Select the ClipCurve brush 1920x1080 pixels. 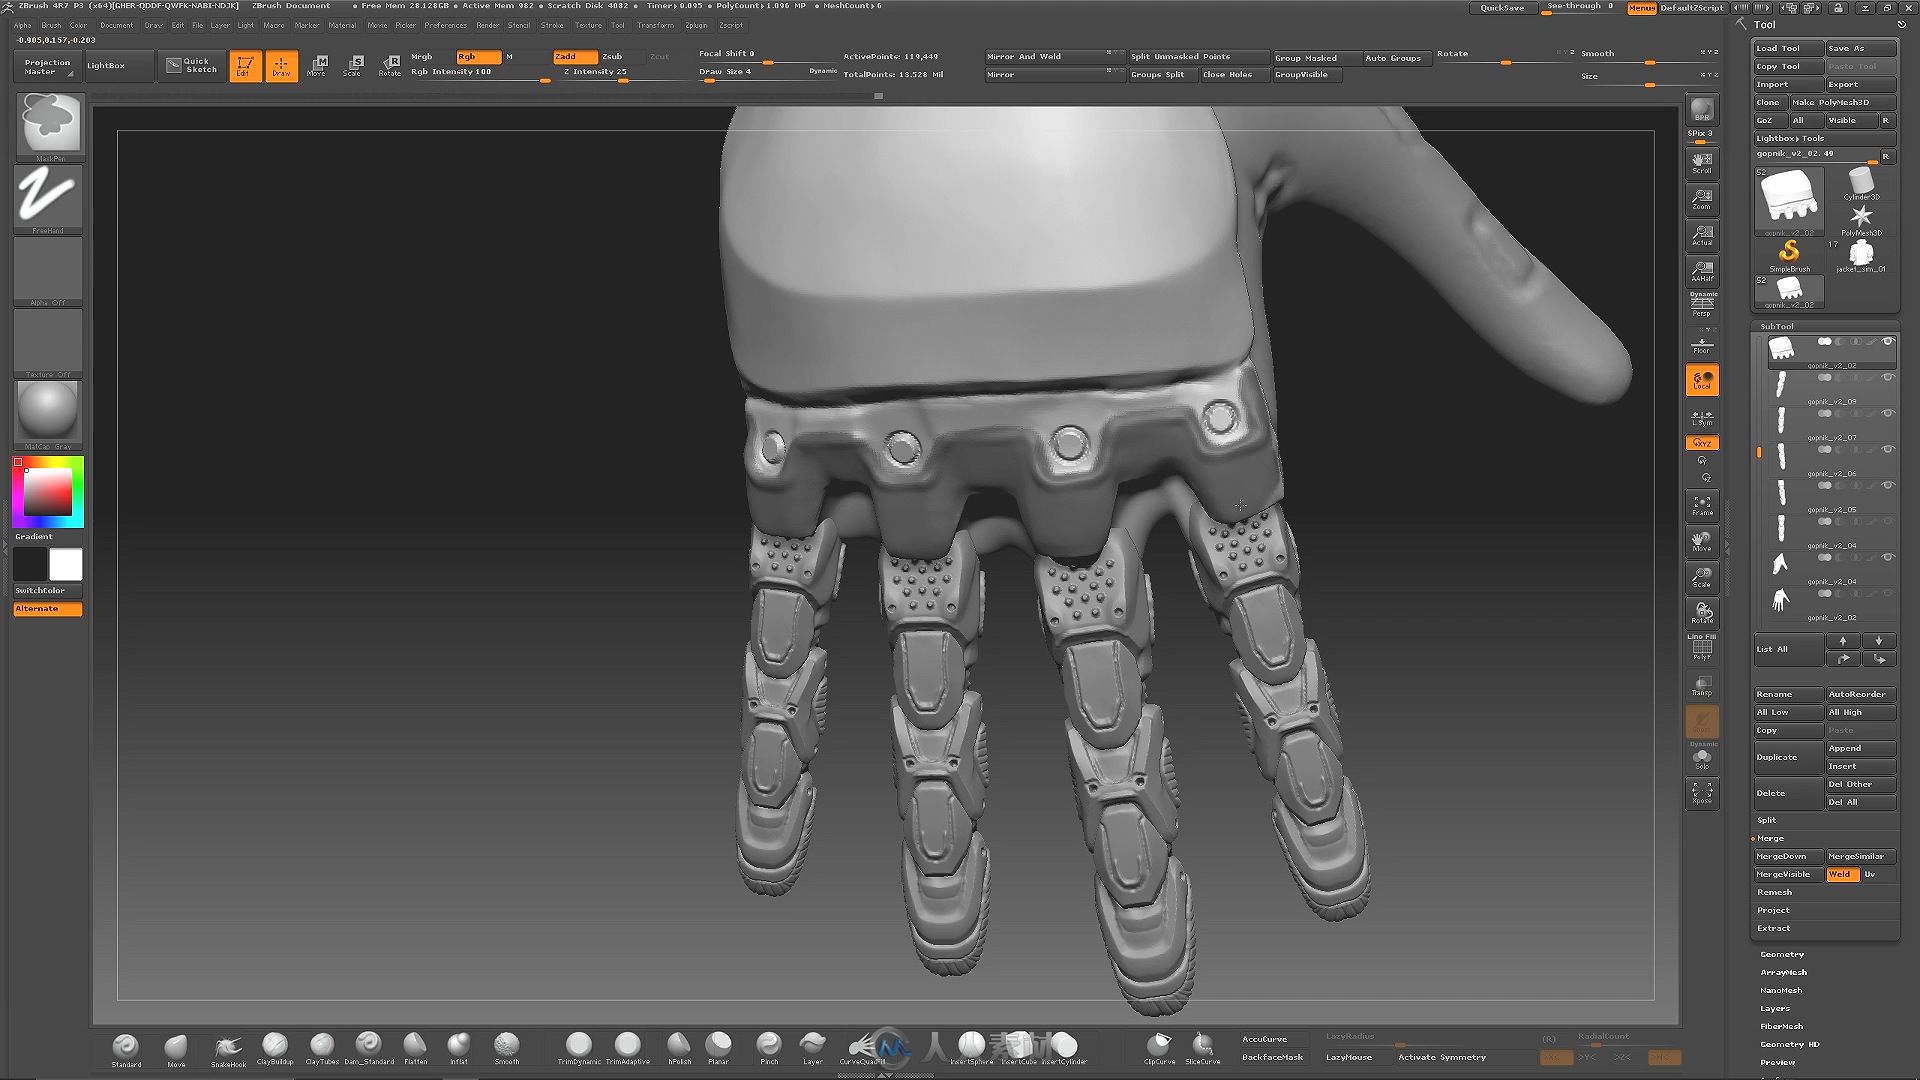pyautogui.click(x=1159, y=1049)
